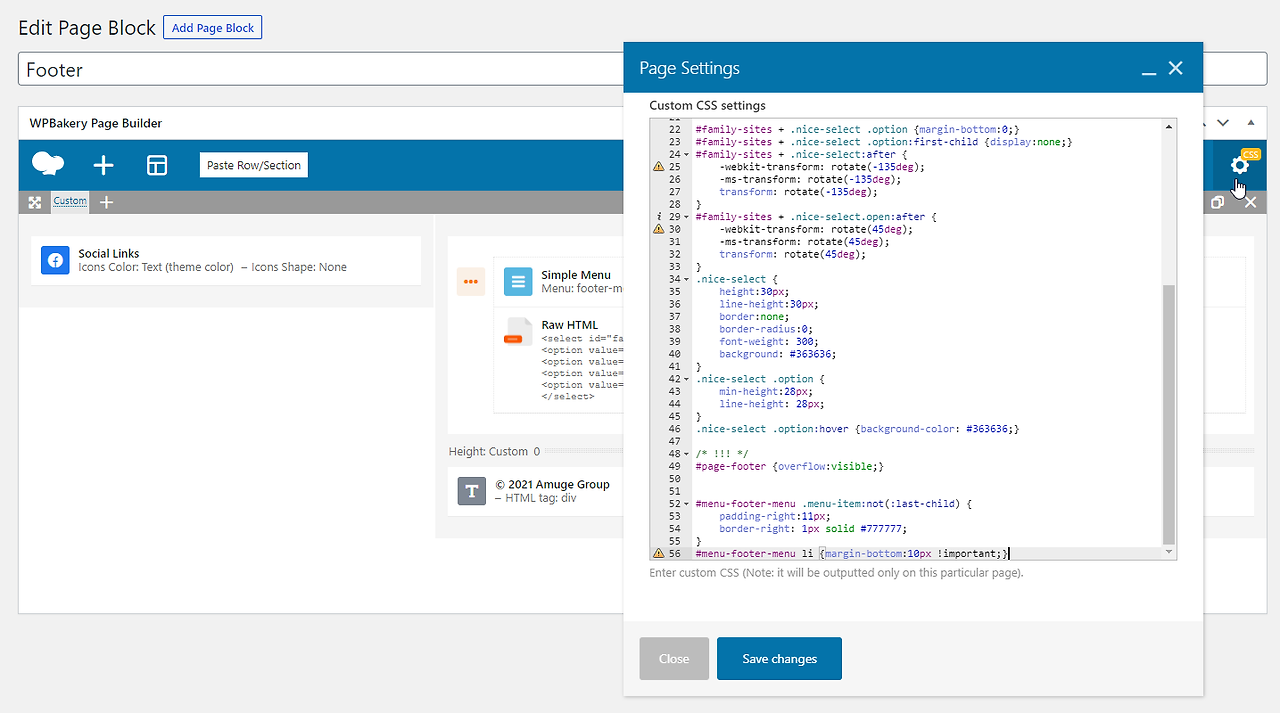Click Add Page Block button
The width and height of the screenshot is (1280, 713).
click(x=212, y=28)
